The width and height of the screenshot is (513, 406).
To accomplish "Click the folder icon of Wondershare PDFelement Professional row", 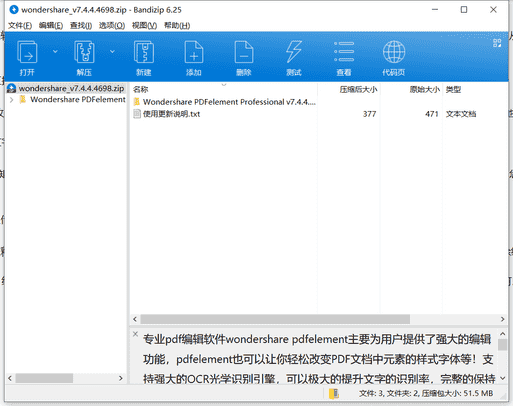I will coord(137,102).
